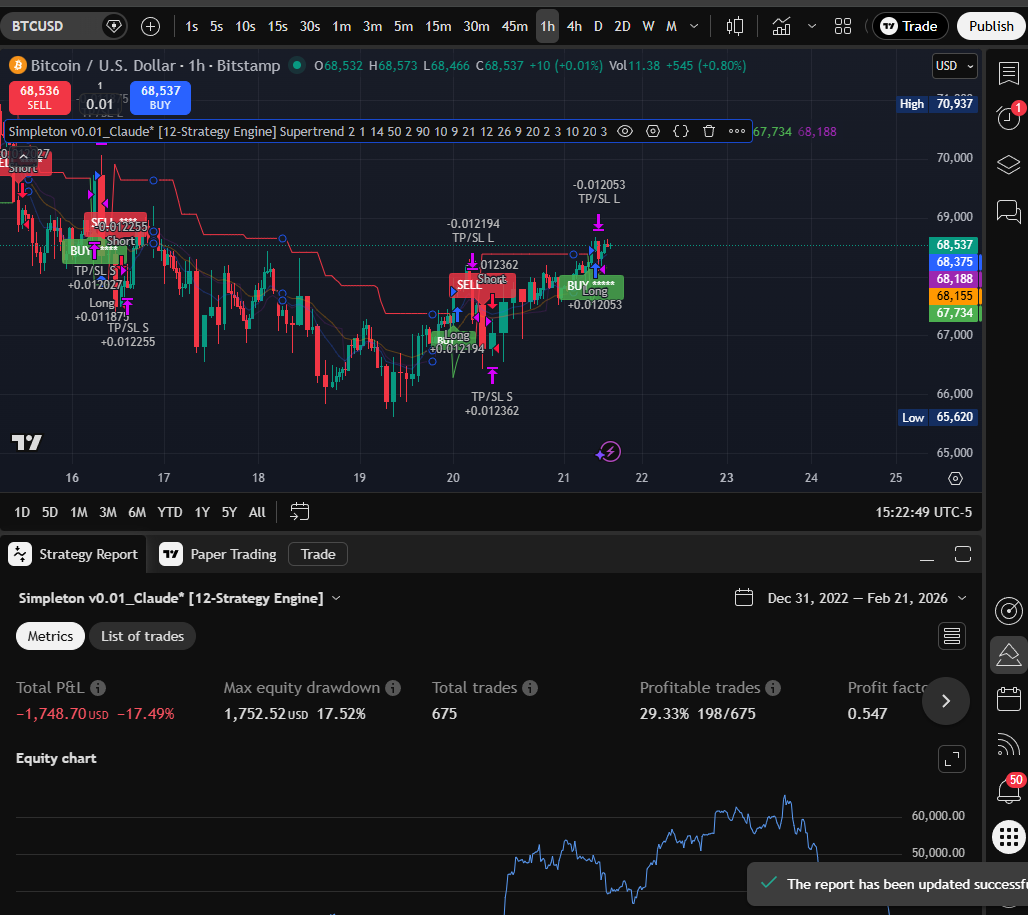This screenshot has height=915, width=1028.
Task: Switch to the Paper Trading tab
Action: pyautogui.click(x=218, y=554)
